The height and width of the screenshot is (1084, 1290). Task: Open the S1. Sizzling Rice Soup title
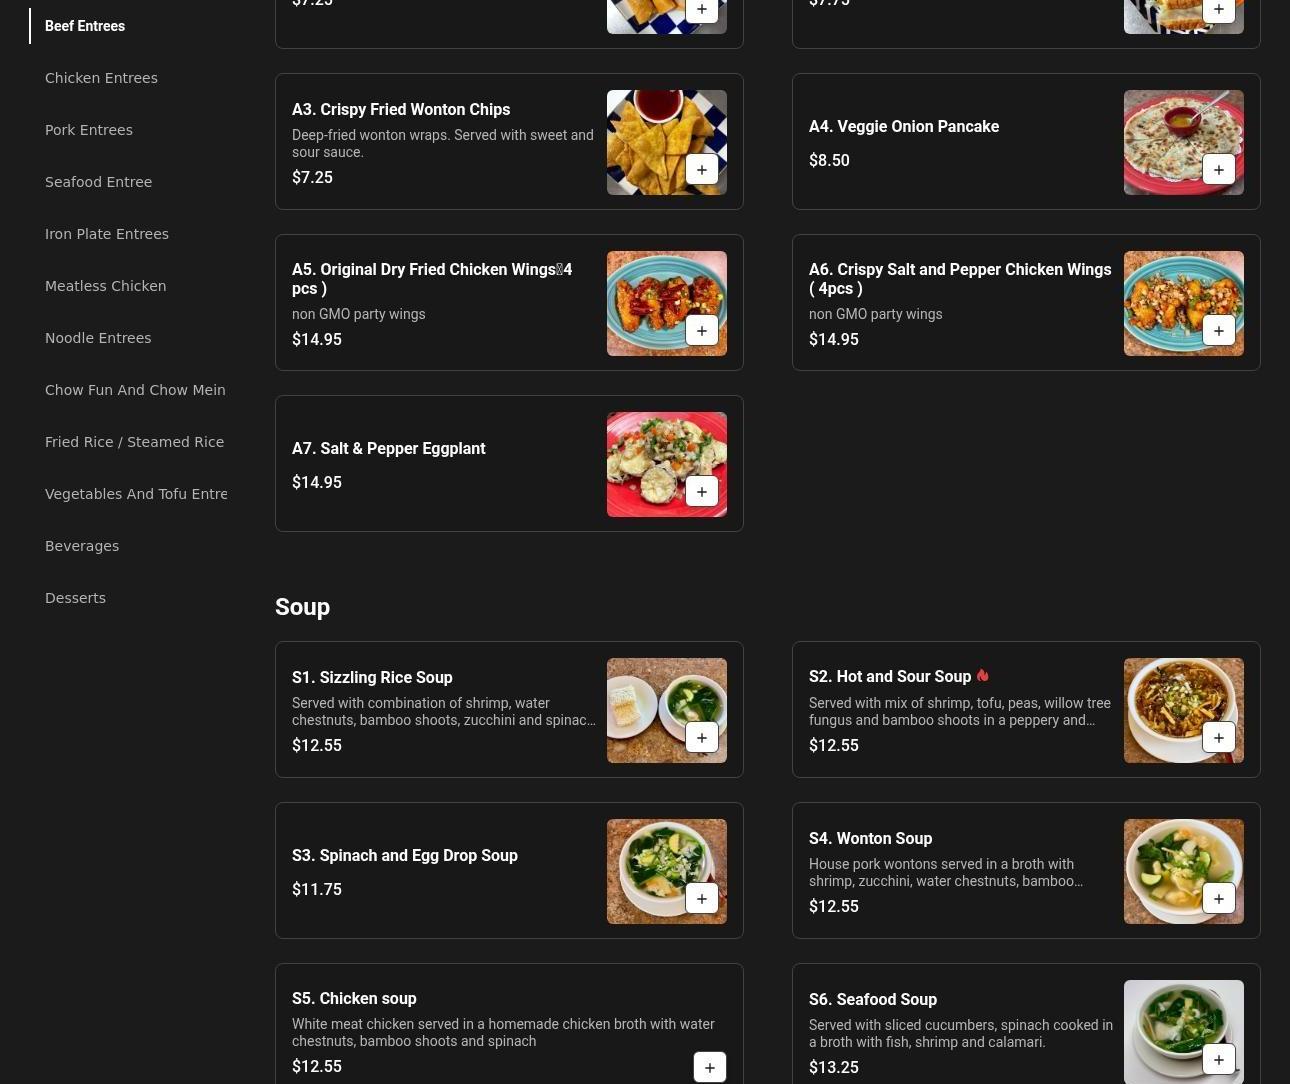pyautogui.click(x=372, y=678)
